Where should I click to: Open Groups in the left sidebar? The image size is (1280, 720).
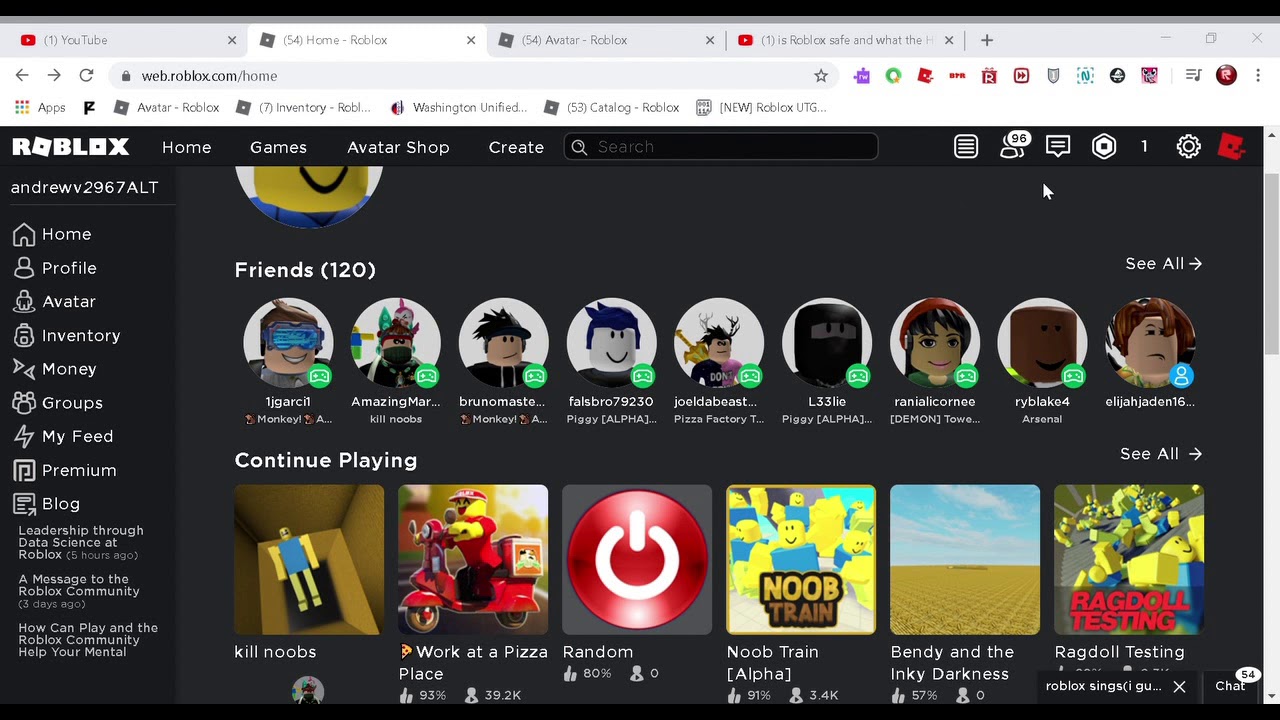coord(58,403)
